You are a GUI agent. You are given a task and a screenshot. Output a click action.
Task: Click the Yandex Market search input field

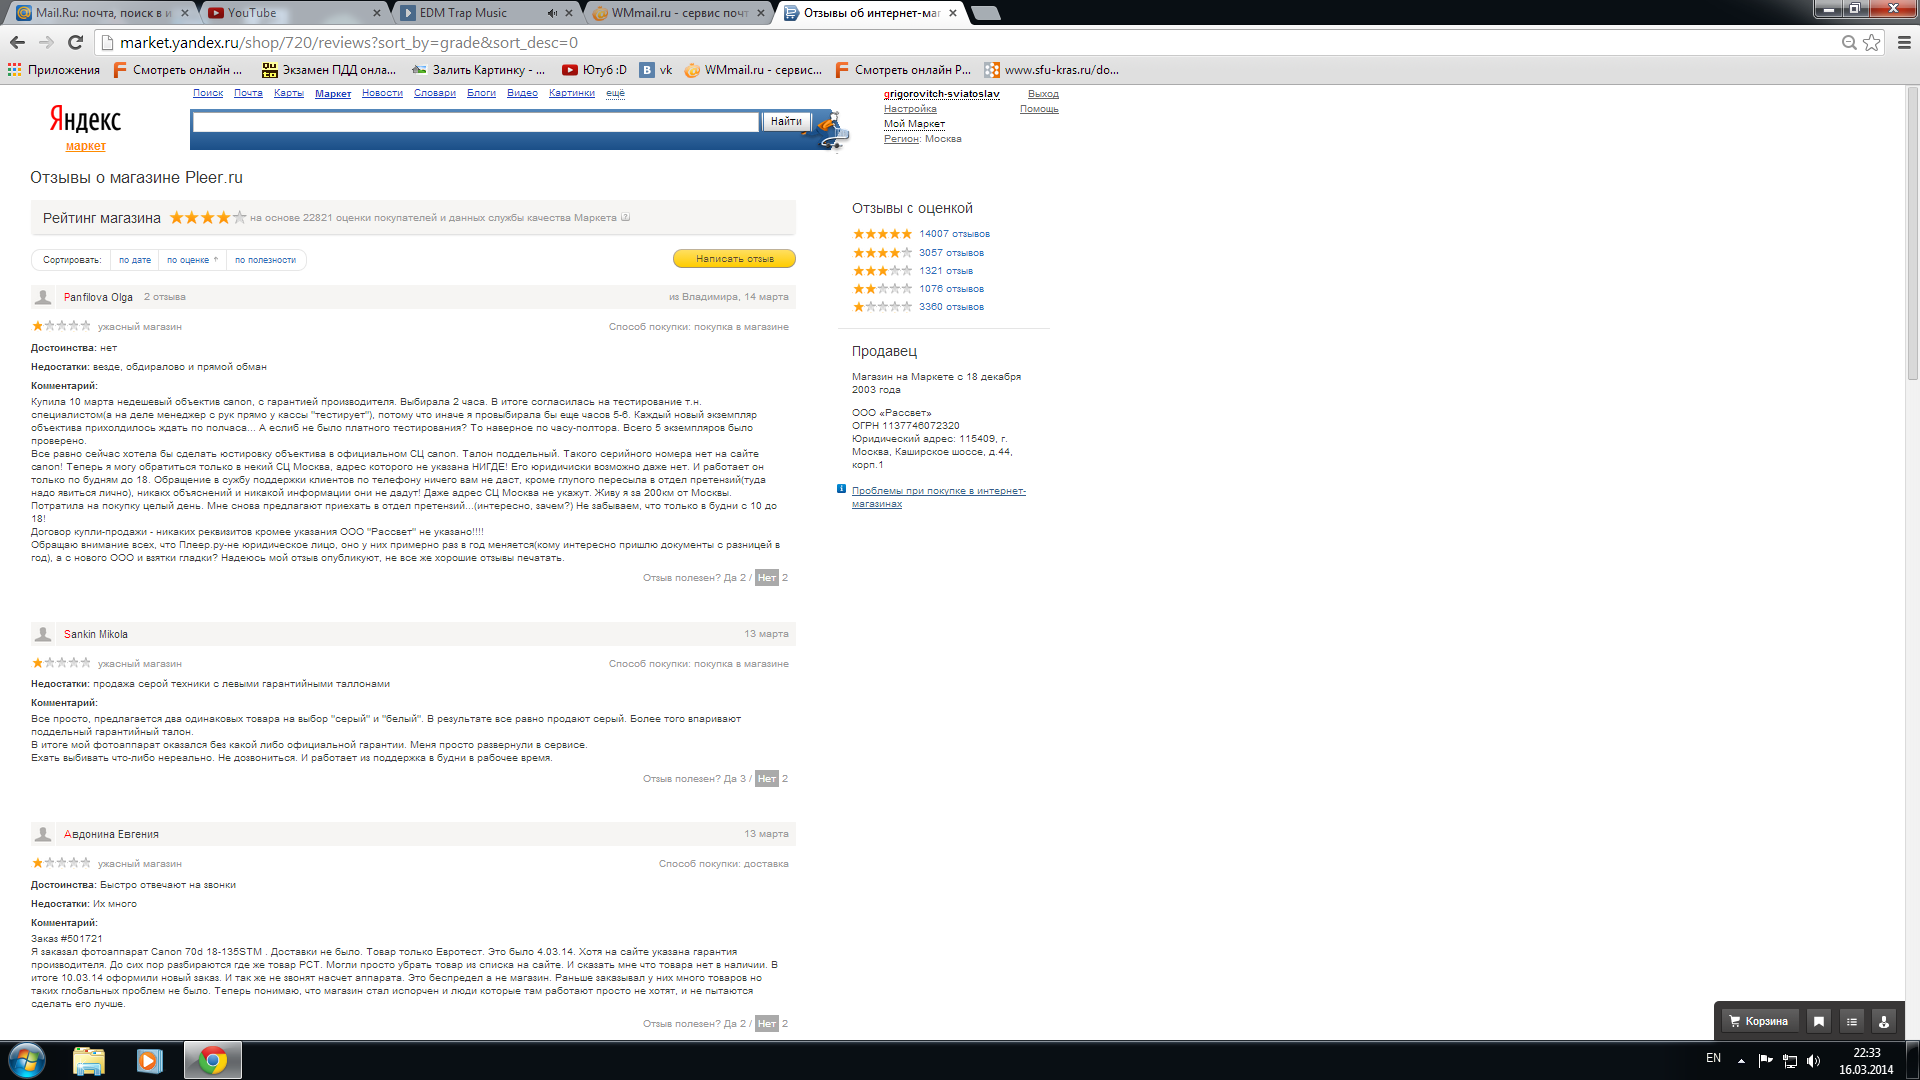click(x=475, y=122)
